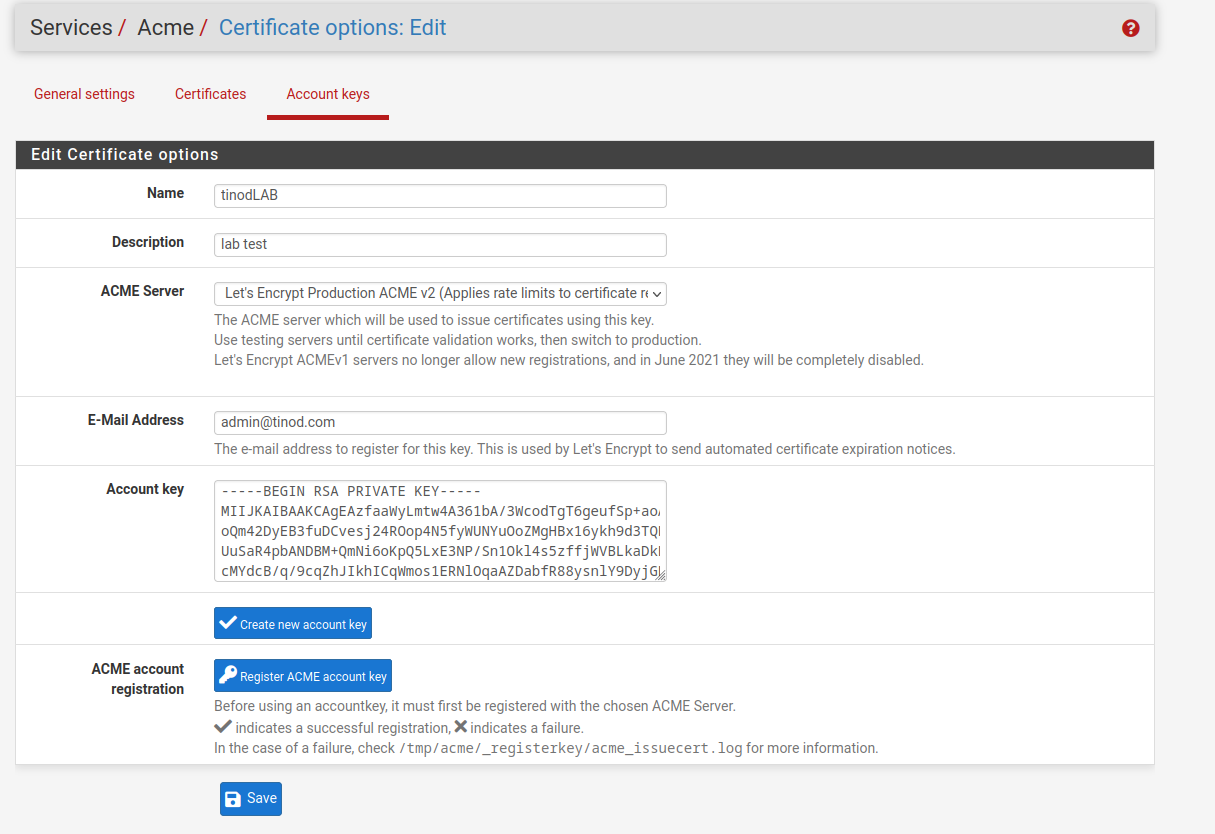
Task: Expand the ACME Server dropdown
Action: pyautogui.click(x=440, y=294)
